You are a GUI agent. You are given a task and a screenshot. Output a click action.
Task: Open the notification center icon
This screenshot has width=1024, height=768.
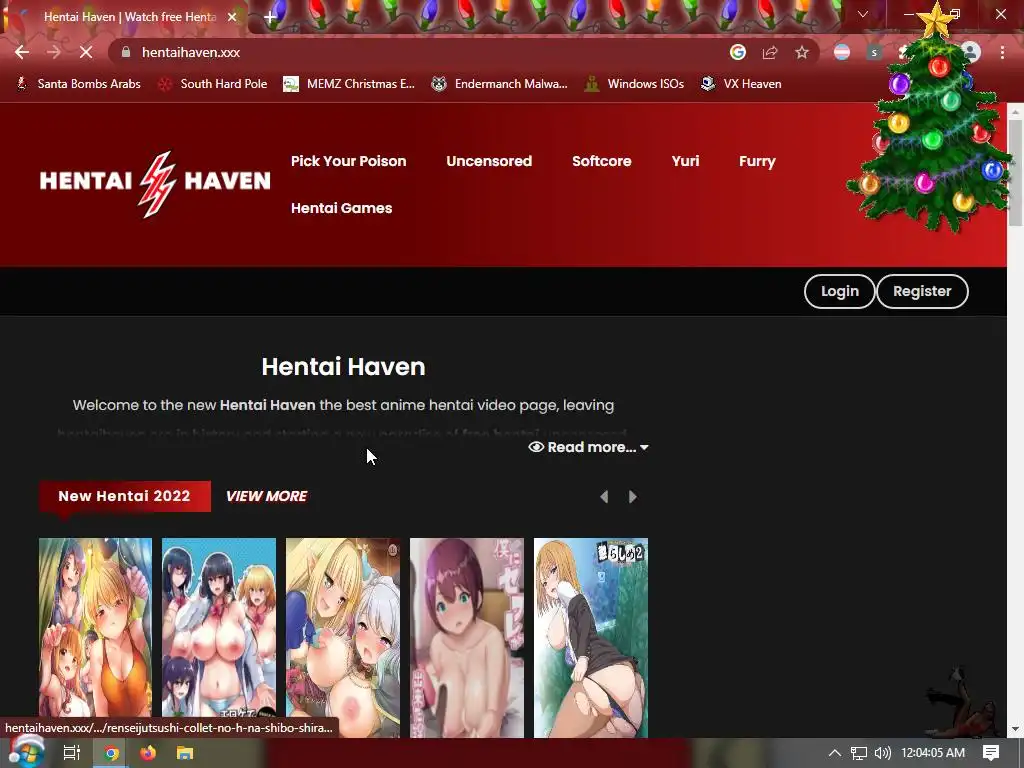(x=991, y=753)
